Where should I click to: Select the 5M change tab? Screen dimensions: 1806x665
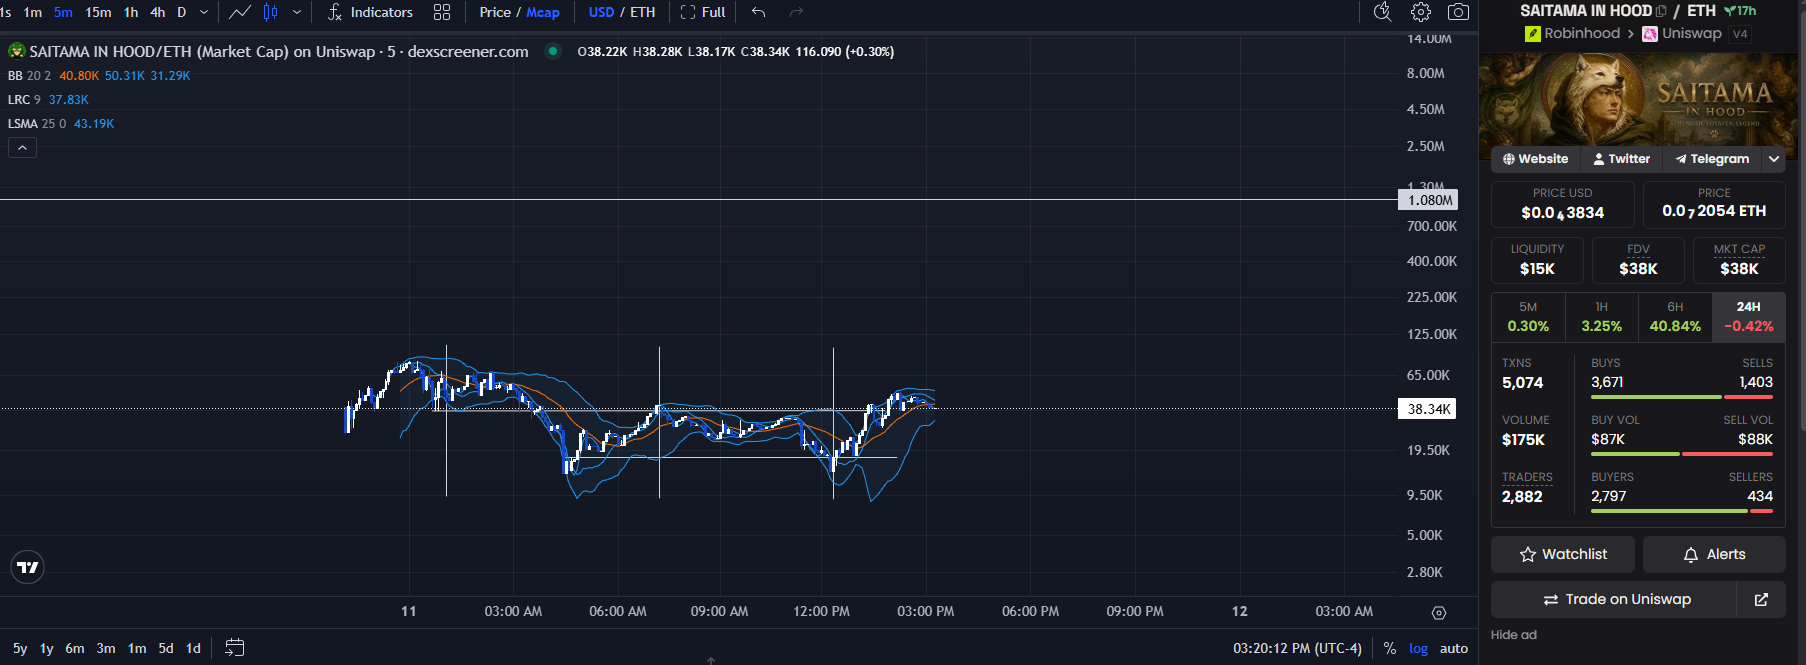click(x=1528, y=317)
